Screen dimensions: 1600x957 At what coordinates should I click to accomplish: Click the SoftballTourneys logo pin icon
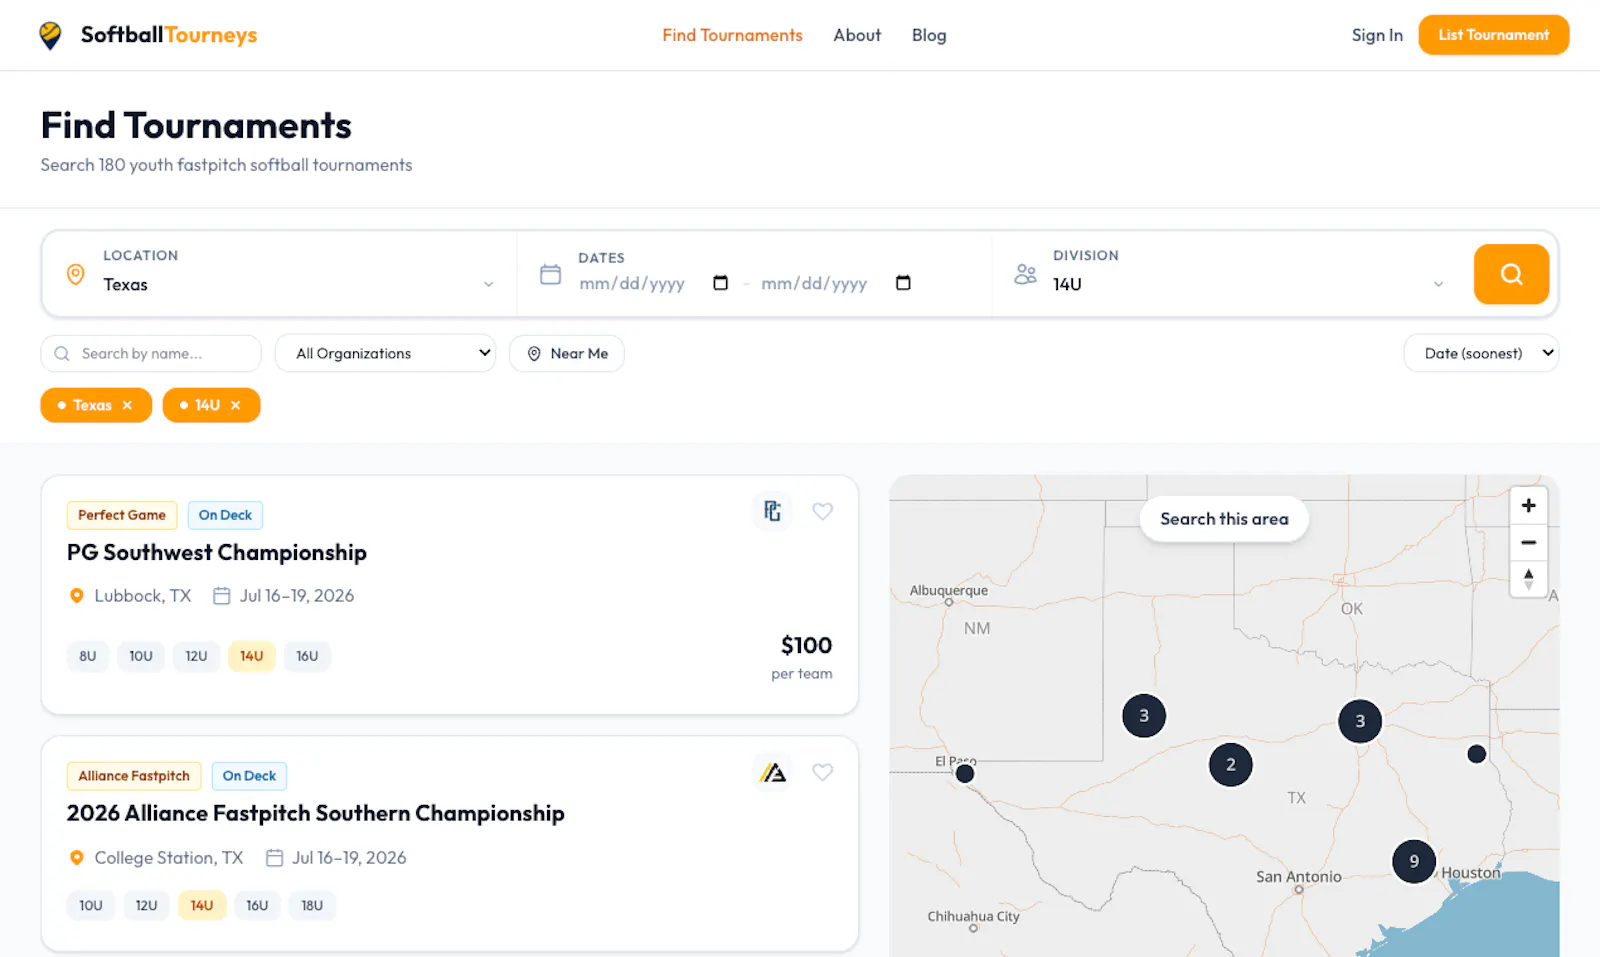[50, 35]
